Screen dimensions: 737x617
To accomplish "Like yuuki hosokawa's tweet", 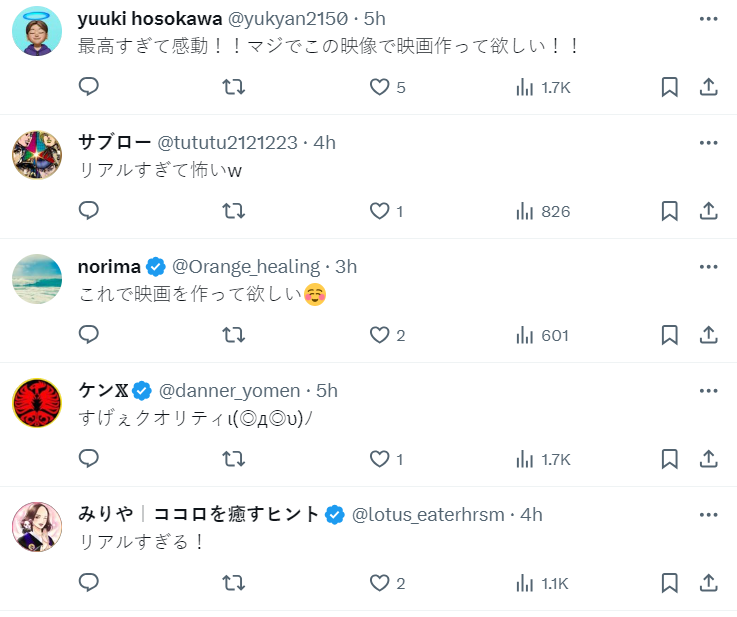I will click(380, 87).
